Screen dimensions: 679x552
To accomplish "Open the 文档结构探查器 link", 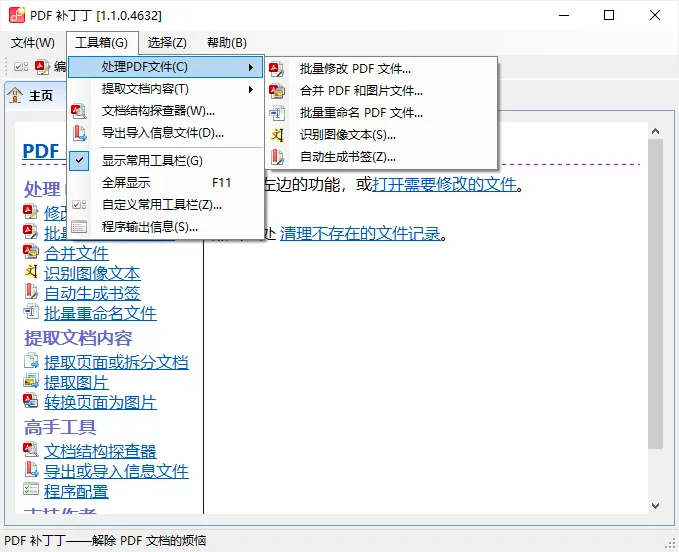I will pyautogui.click(x=100, y=451).
